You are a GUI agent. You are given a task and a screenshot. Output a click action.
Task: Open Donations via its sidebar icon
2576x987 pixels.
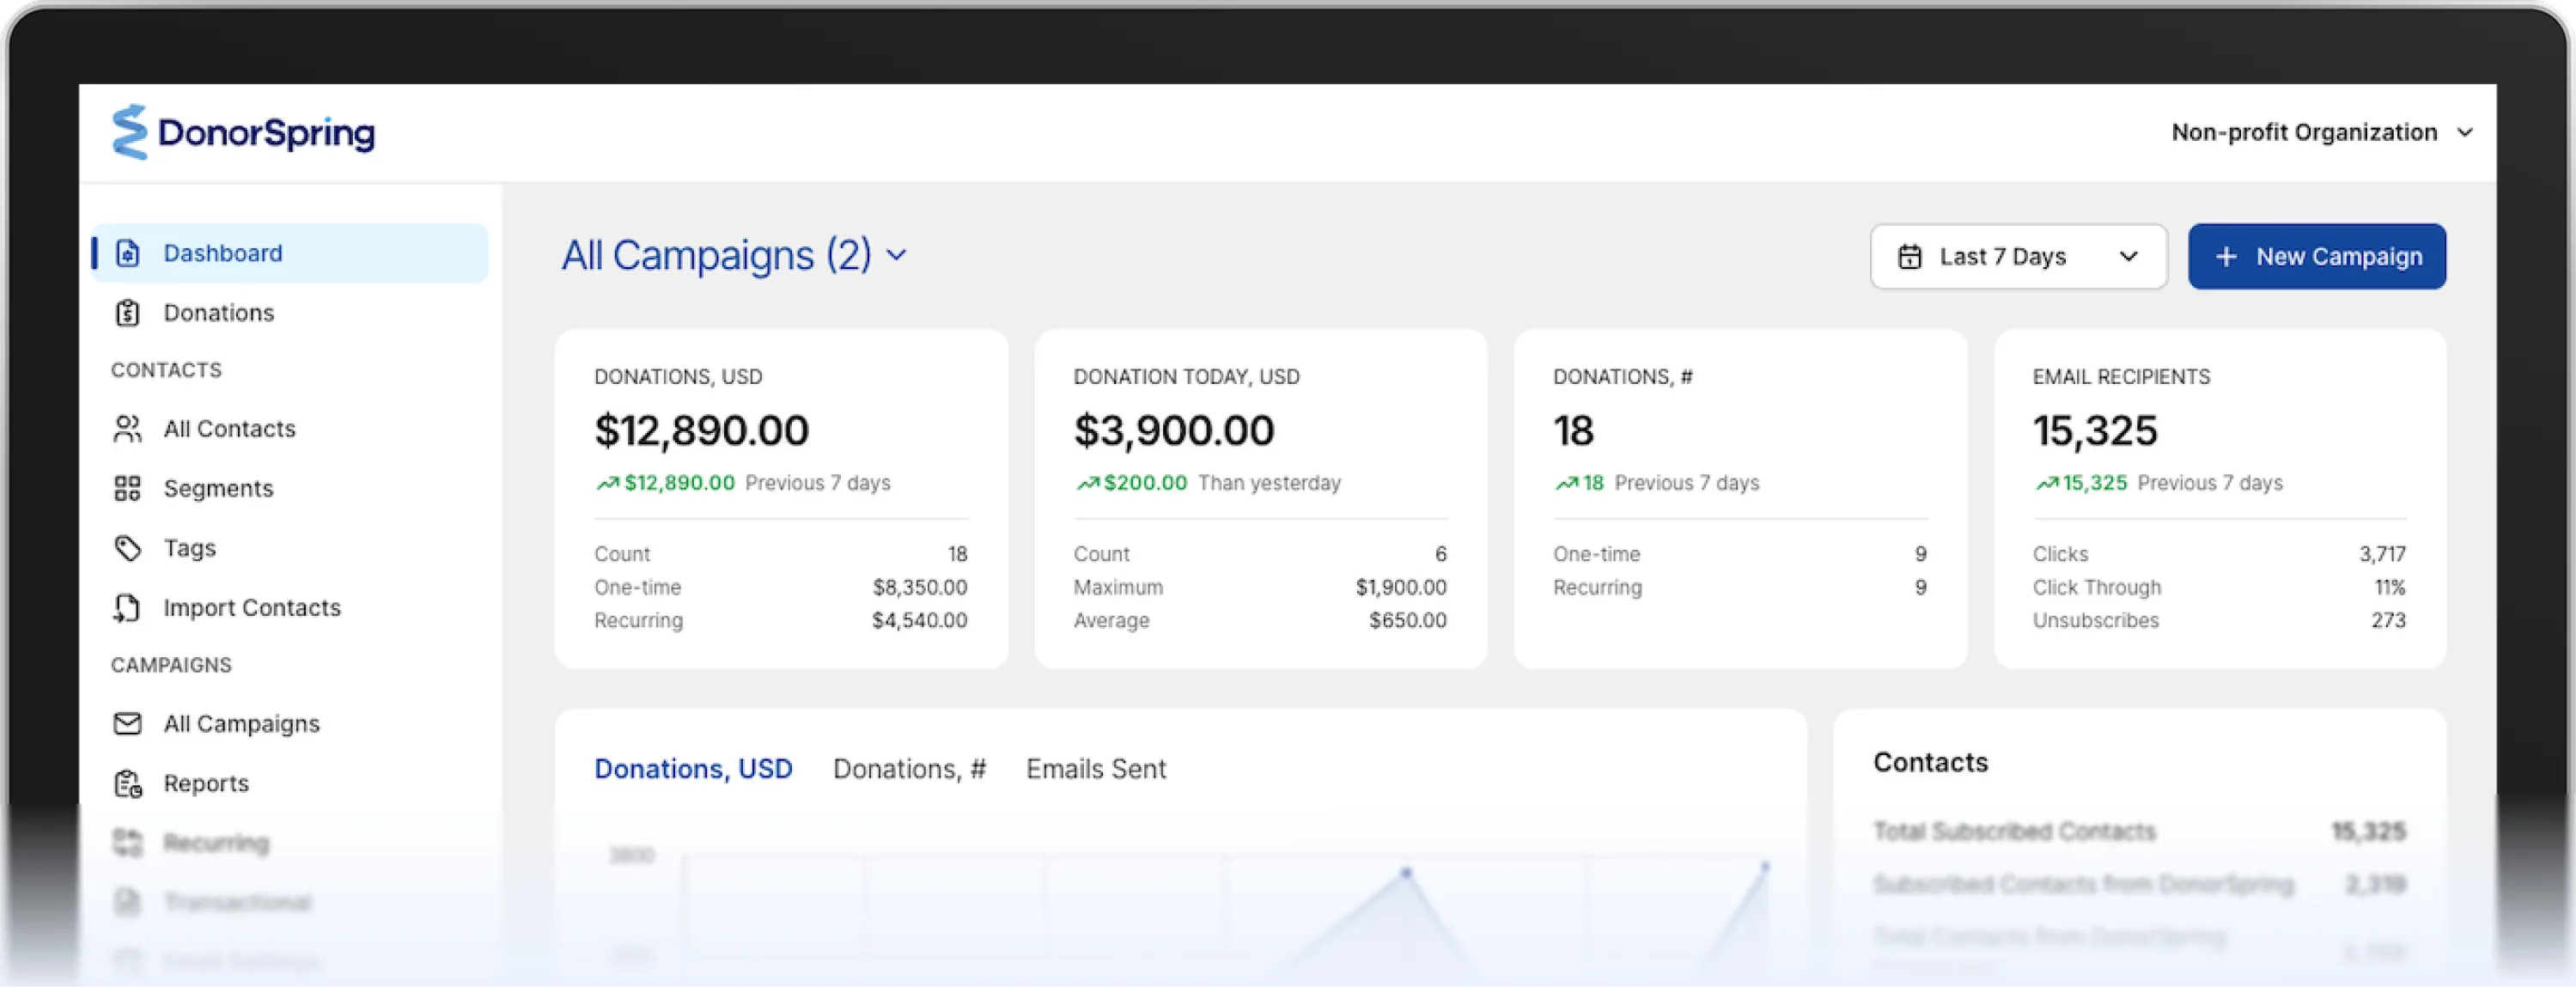click(127, 312)
